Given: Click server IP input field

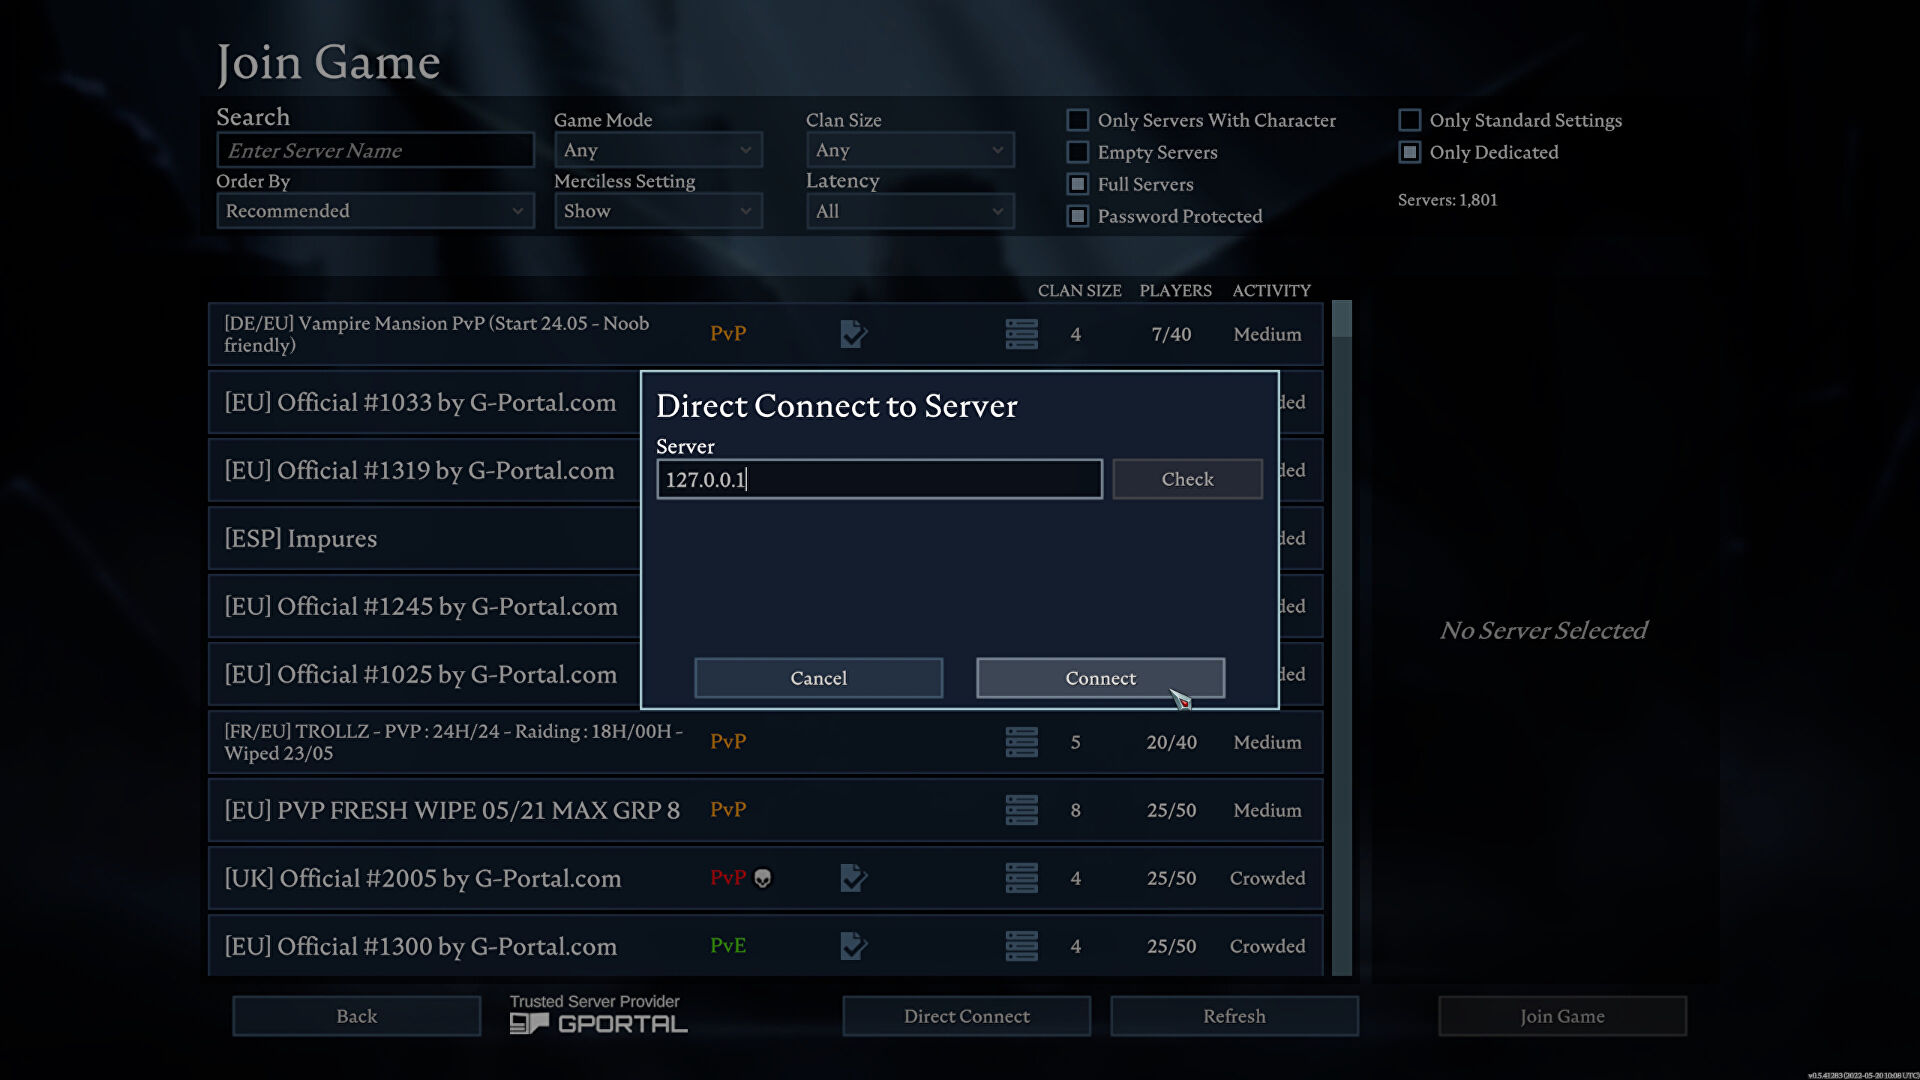Looking at the screenshot, I should click(878, 479).
